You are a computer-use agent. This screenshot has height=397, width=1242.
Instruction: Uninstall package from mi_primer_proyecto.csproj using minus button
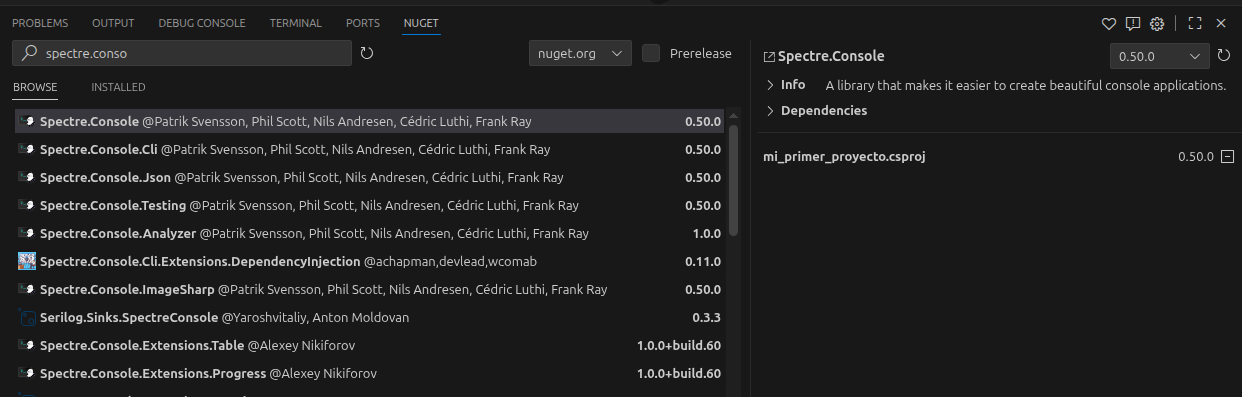1228,157
